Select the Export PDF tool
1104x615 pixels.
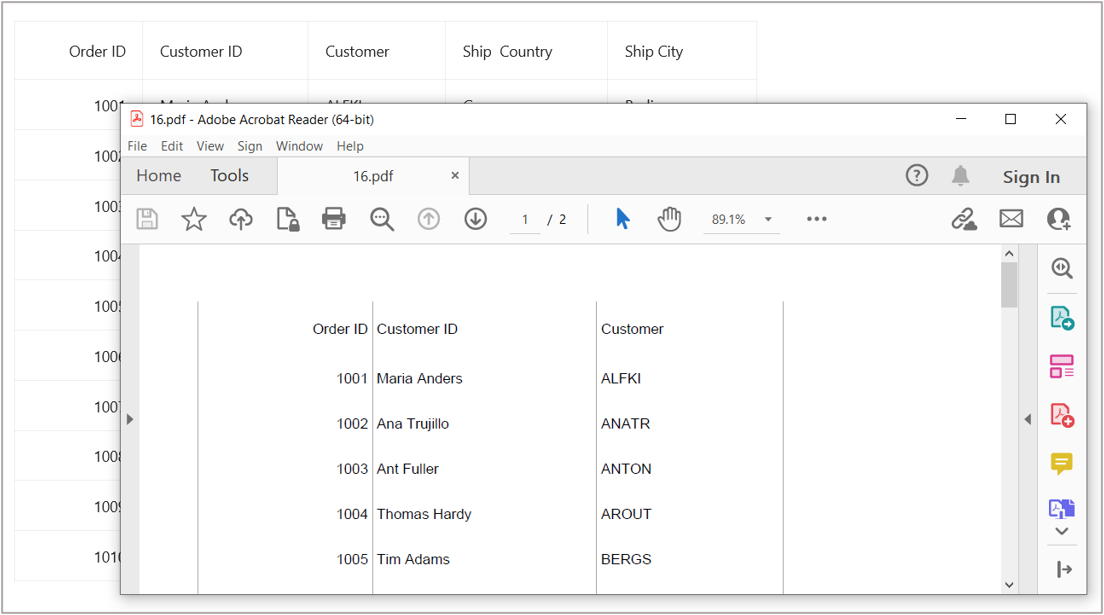click(x=1061, y=415)
